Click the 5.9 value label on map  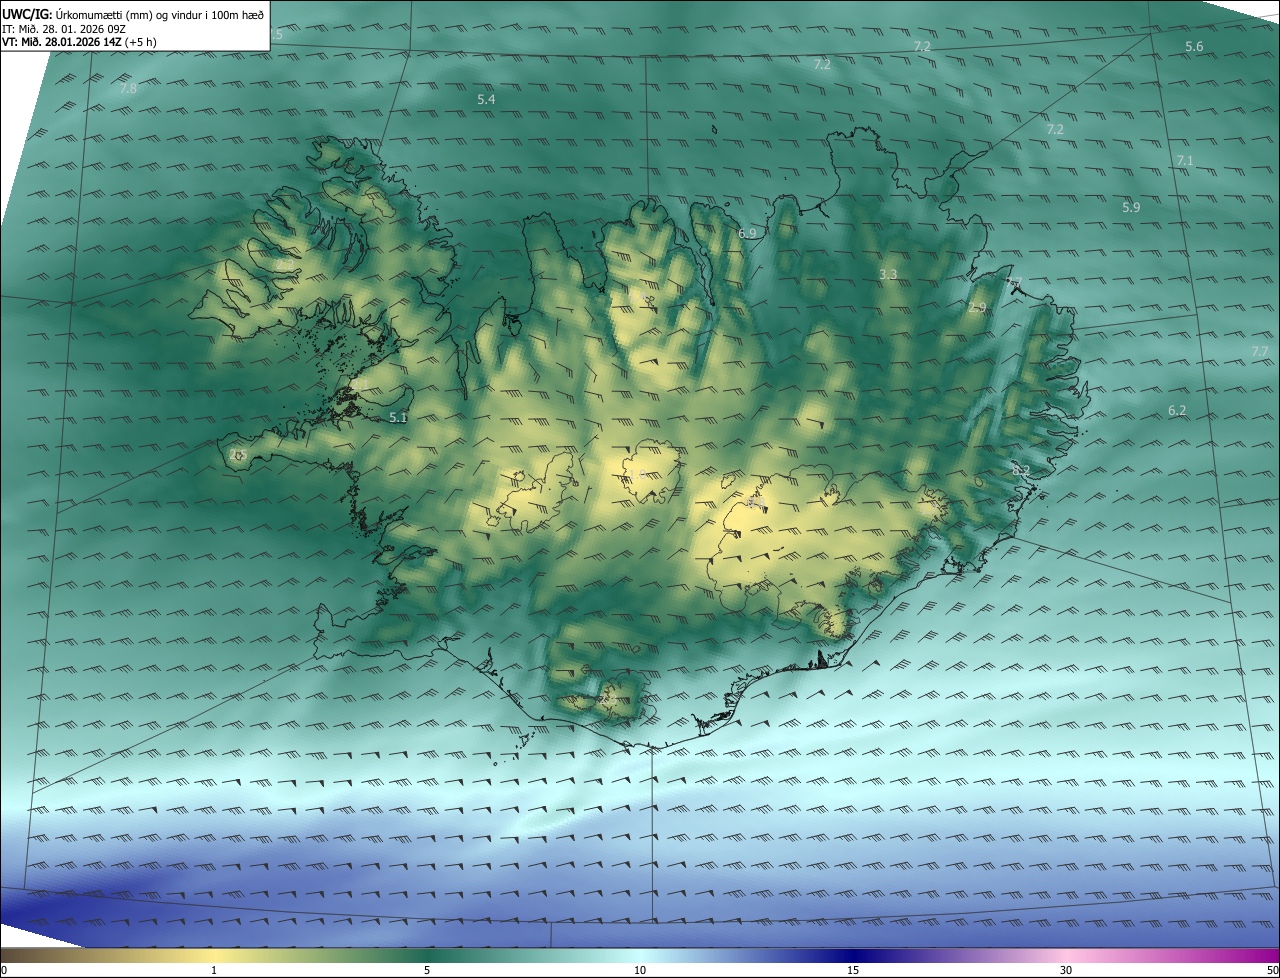[1131, 208]
